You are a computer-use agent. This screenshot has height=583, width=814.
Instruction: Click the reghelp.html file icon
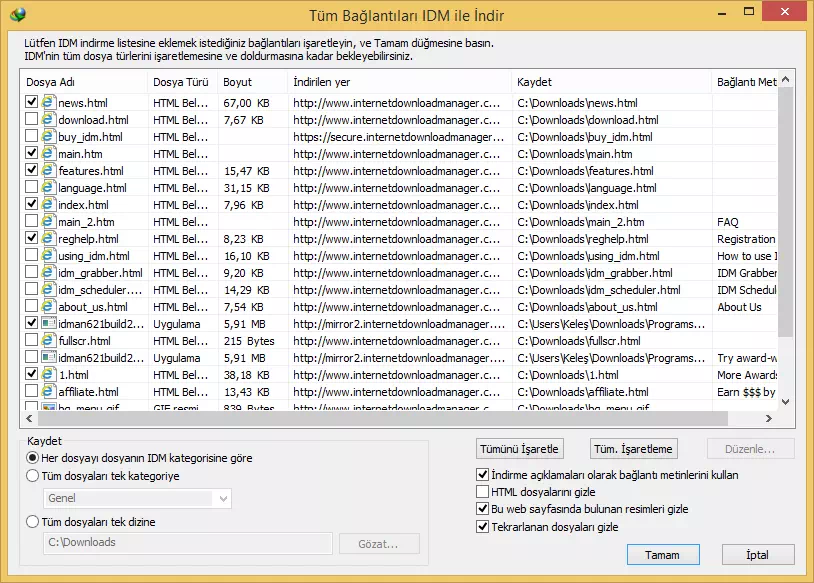point(48,238)
